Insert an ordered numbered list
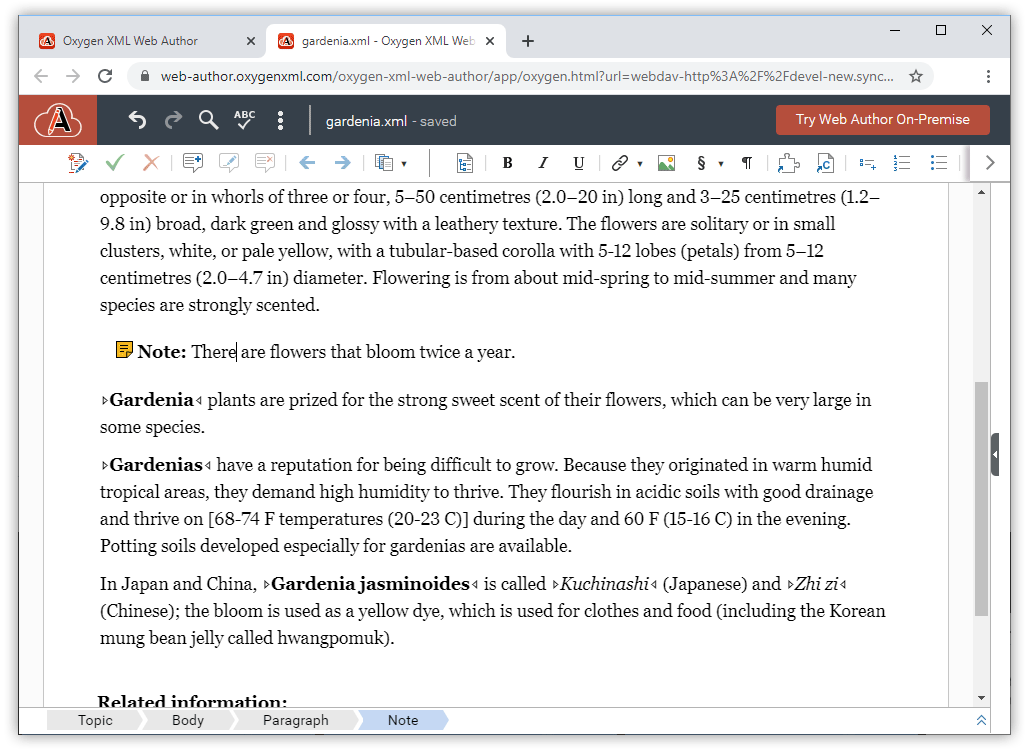The height and width of the screenshot is (750, 1030). [902, 163]
